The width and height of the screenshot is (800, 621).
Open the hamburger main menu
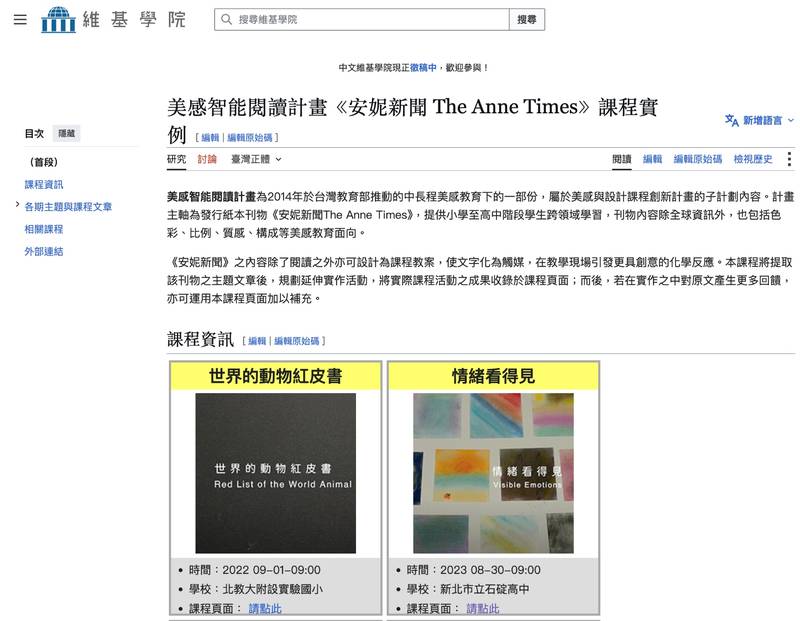tap(20, 19)
